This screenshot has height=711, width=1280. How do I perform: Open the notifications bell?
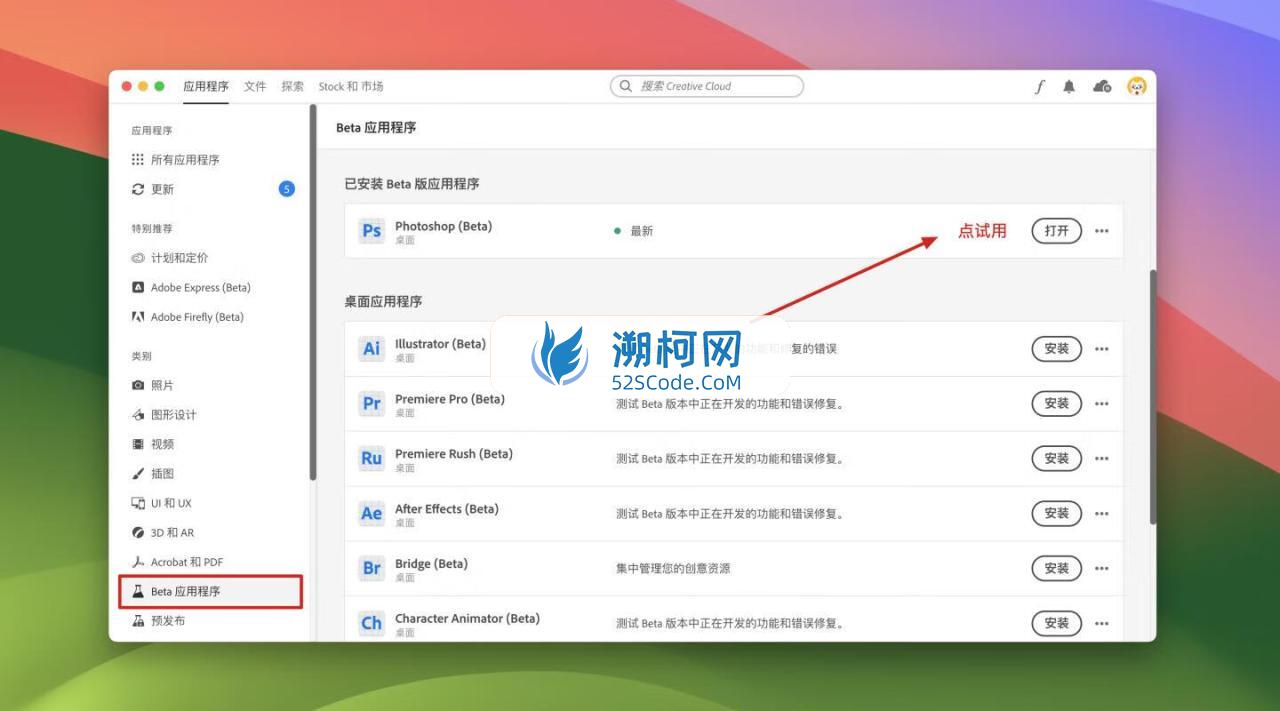click(x=1069, y=87)
